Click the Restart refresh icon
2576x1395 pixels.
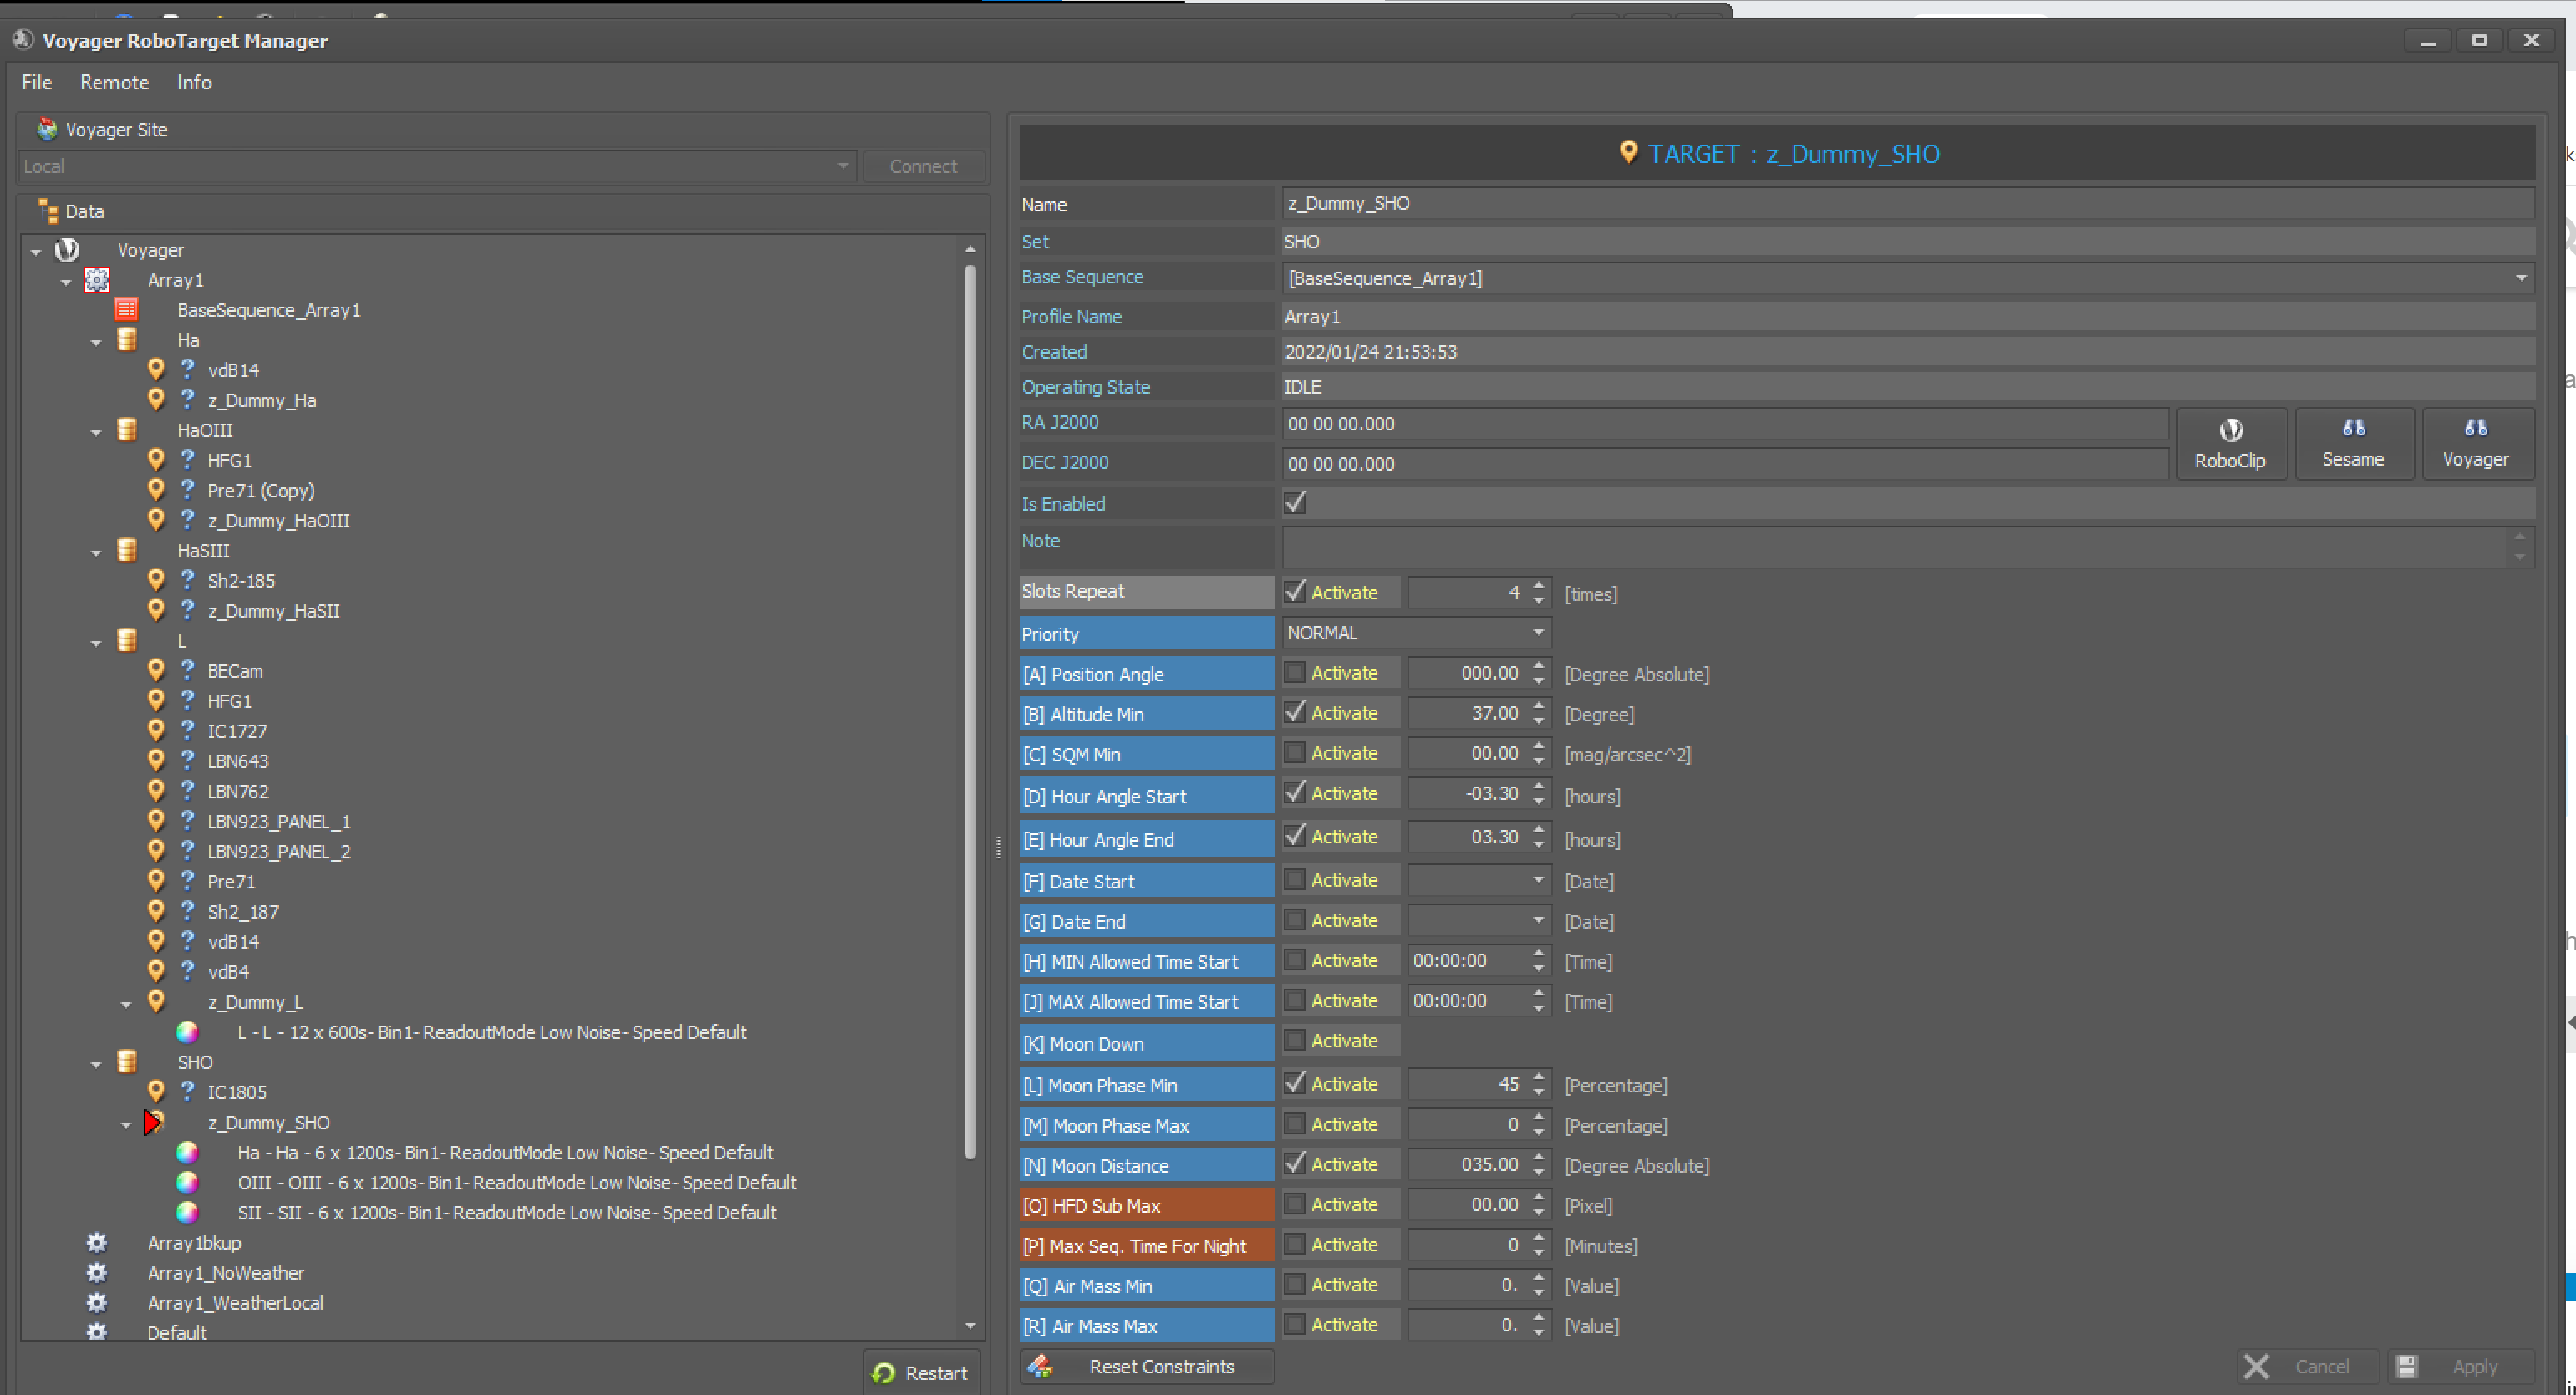point(883,1373)
